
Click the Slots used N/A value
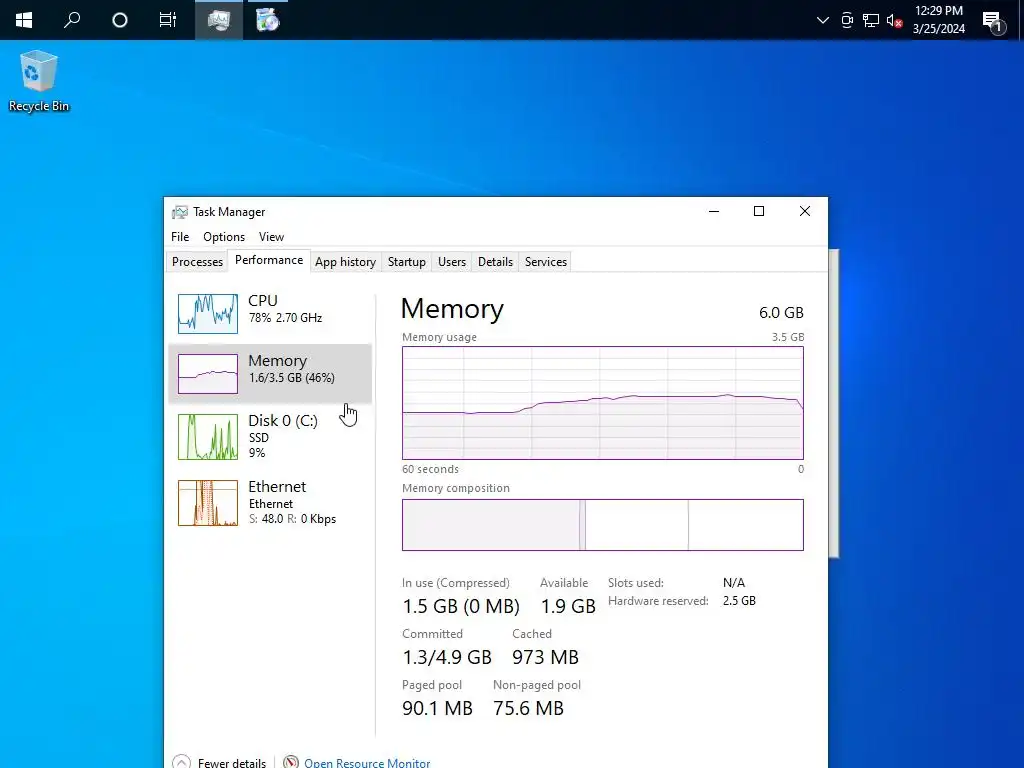click(x=733, y=583)
